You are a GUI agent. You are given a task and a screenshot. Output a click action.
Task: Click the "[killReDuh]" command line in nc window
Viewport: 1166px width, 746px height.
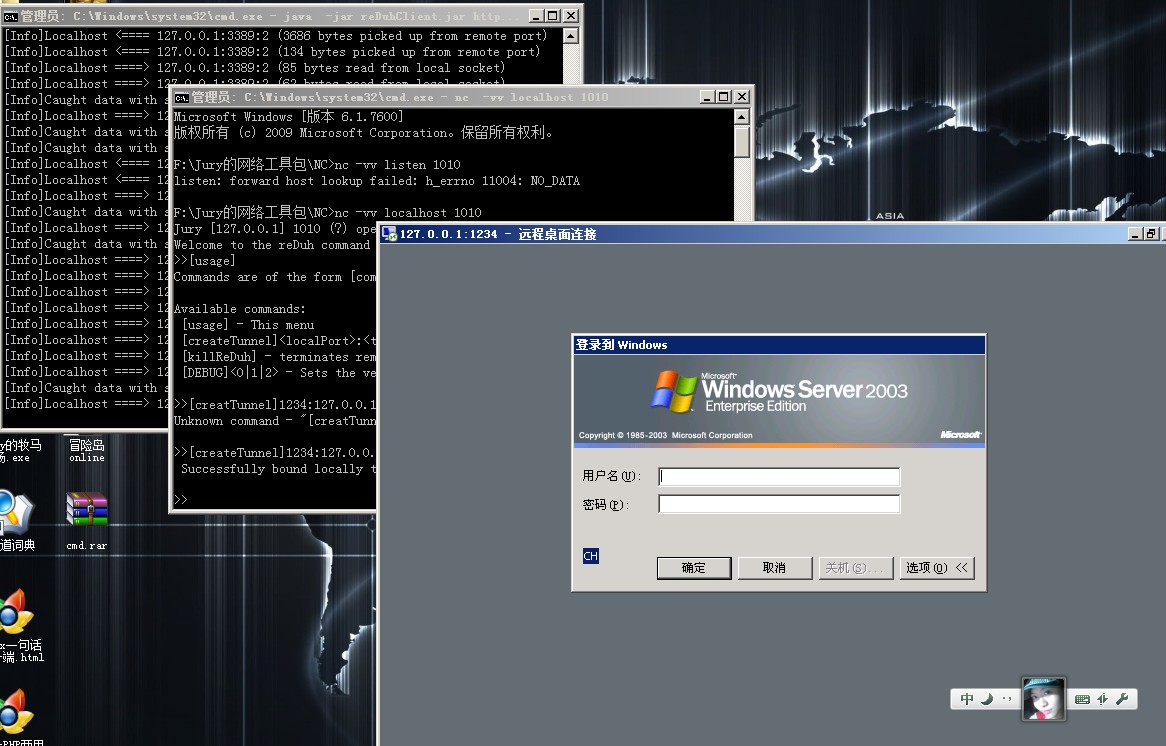pyautogui.click(x=279, y=356)
